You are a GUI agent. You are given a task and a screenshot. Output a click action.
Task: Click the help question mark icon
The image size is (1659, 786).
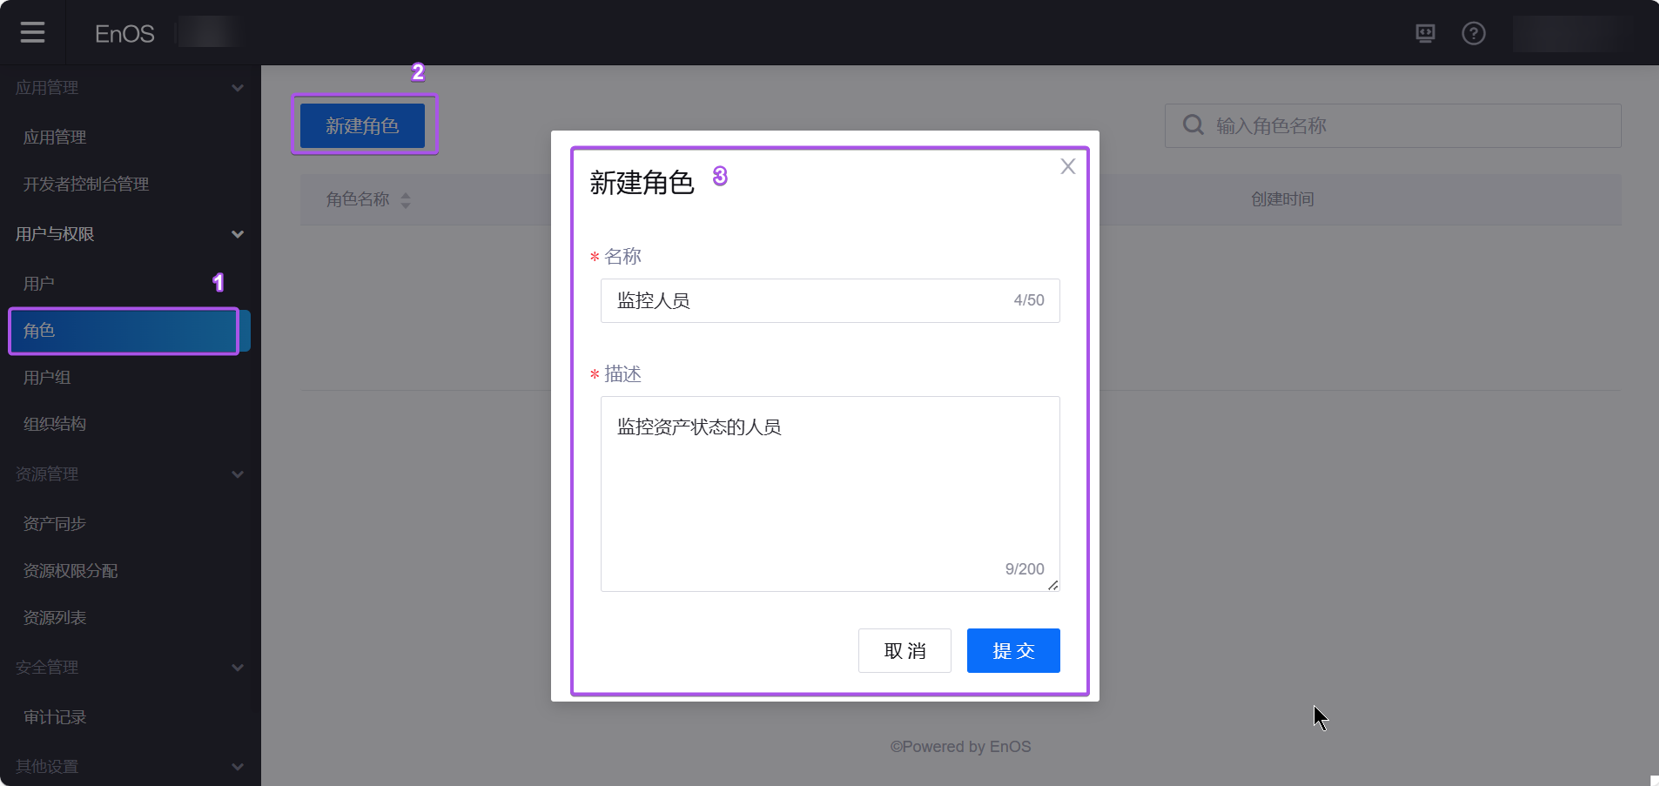pyautogui.click(x=1473, y=33)
